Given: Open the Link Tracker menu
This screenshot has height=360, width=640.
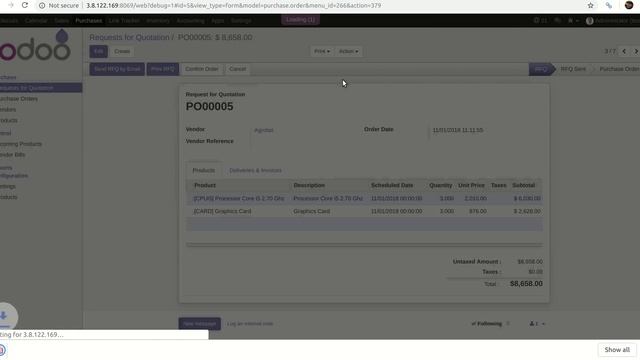Looking at the screenshot, I should coord(124,20).
